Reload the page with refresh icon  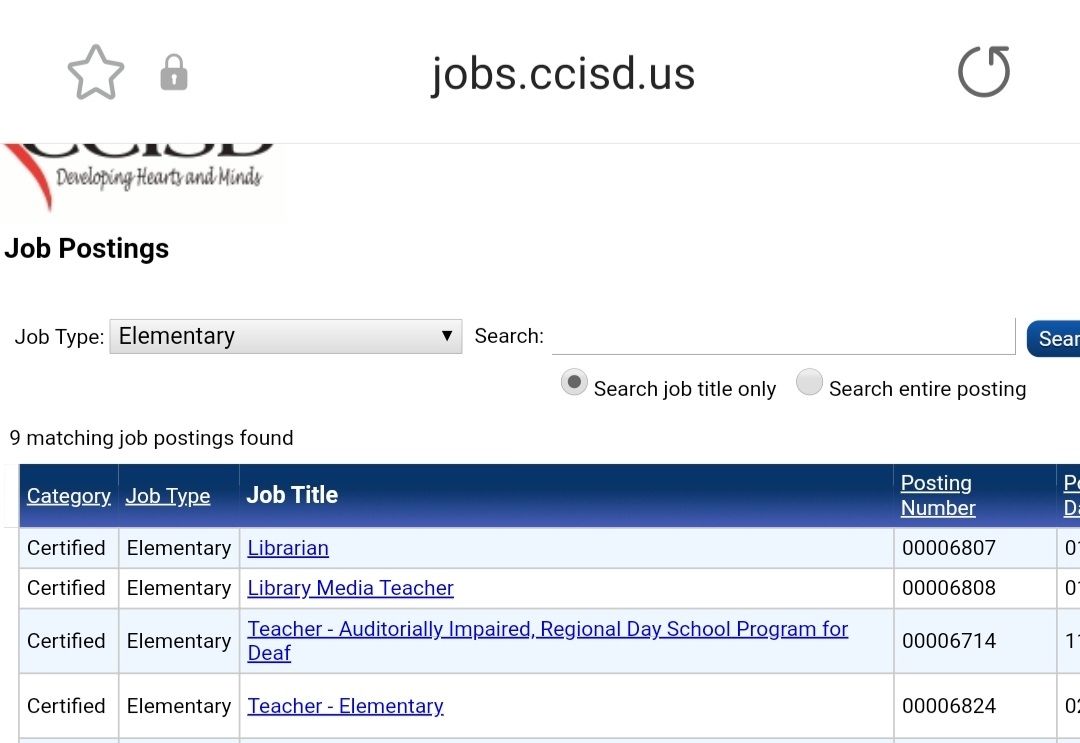tap(983, 73)
